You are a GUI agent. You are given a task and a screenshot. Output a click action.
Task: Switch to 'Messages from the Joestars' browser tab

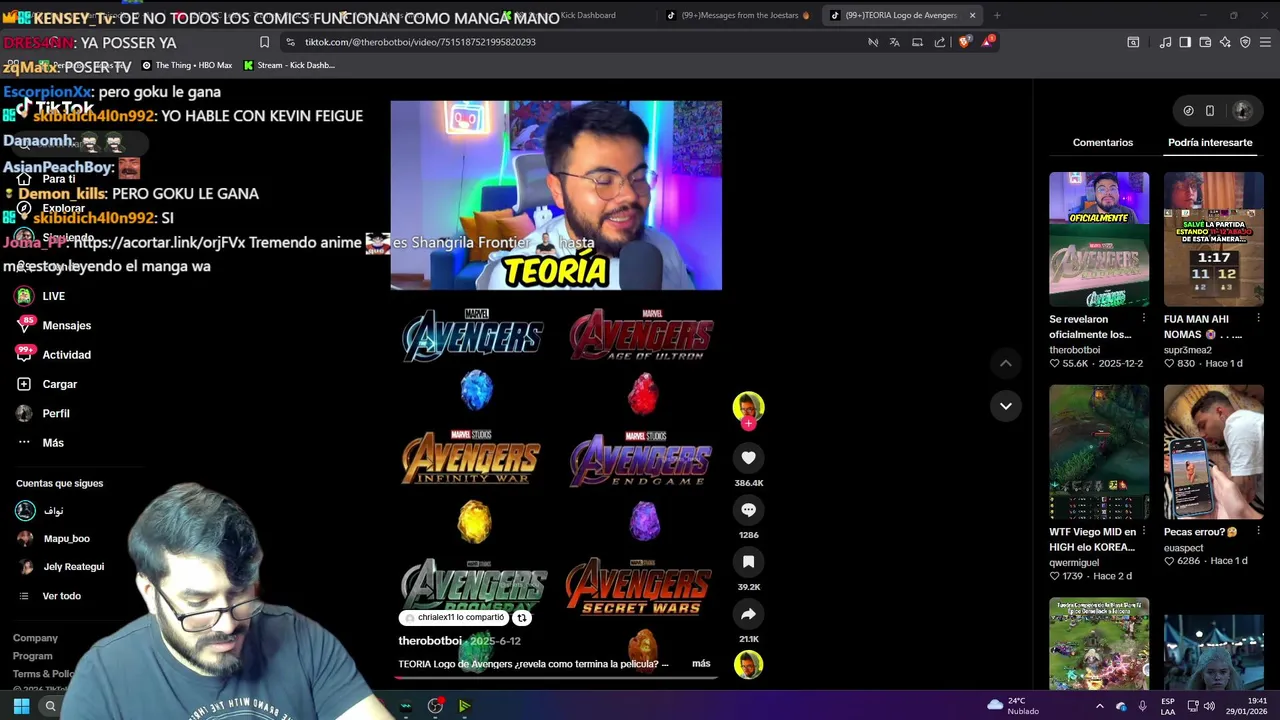coord(738,15)
